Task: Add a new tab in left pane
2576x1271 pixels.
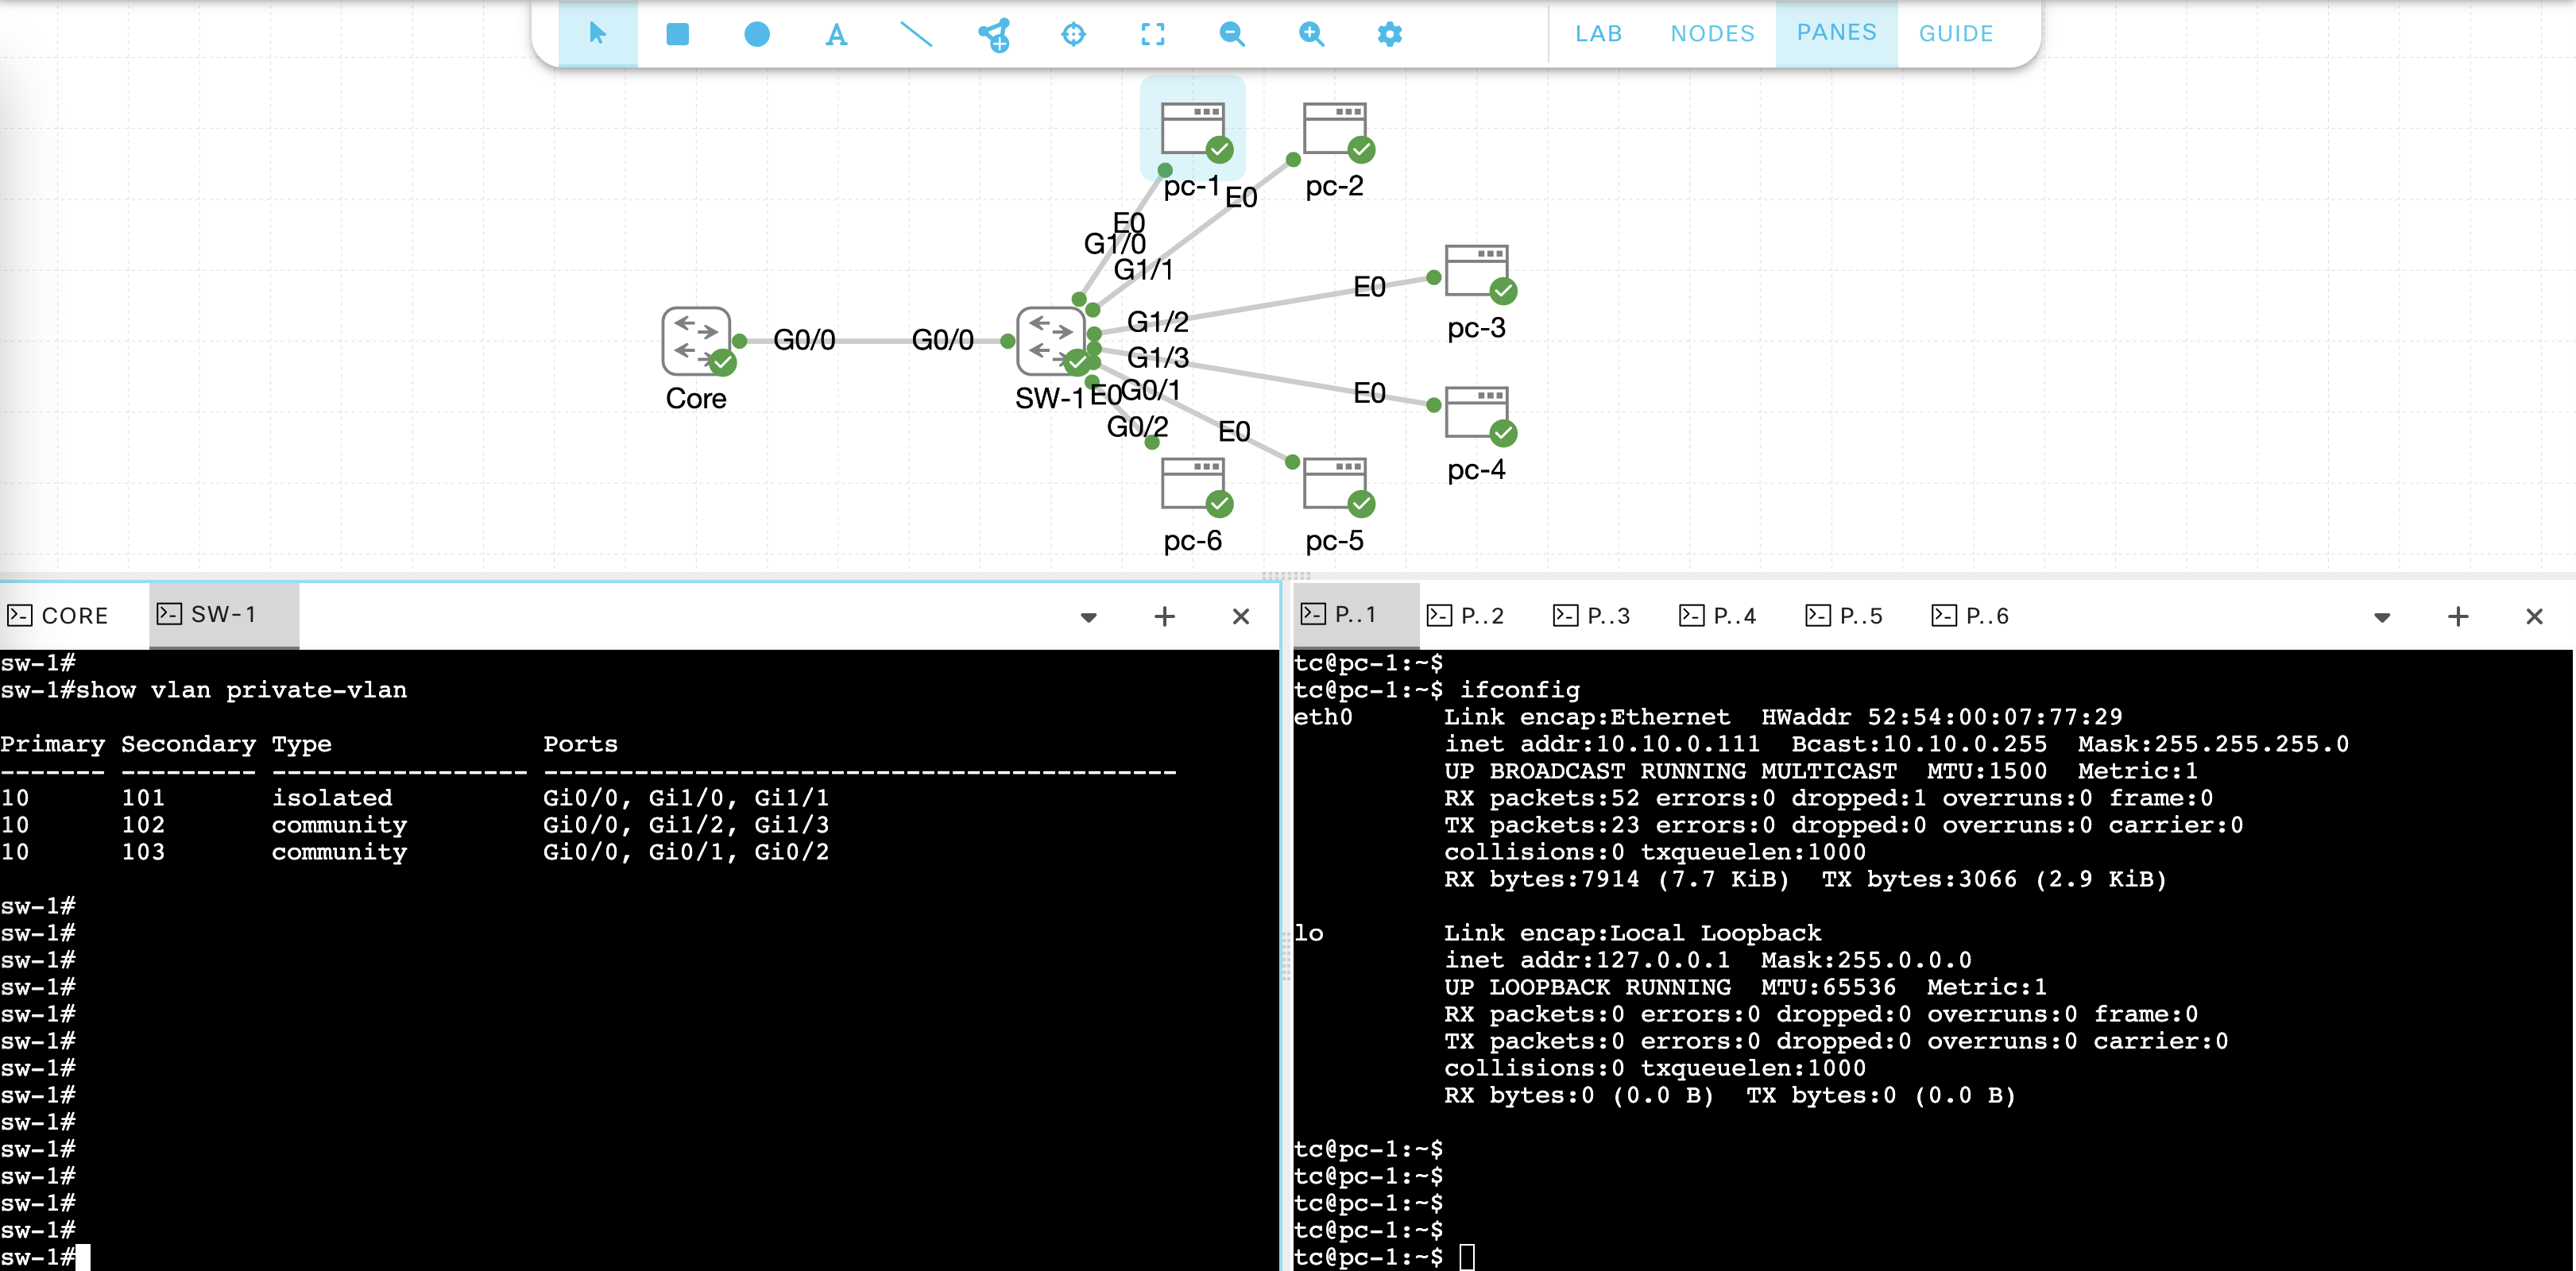Action: pyautogui.click(x=1164, y=616)
